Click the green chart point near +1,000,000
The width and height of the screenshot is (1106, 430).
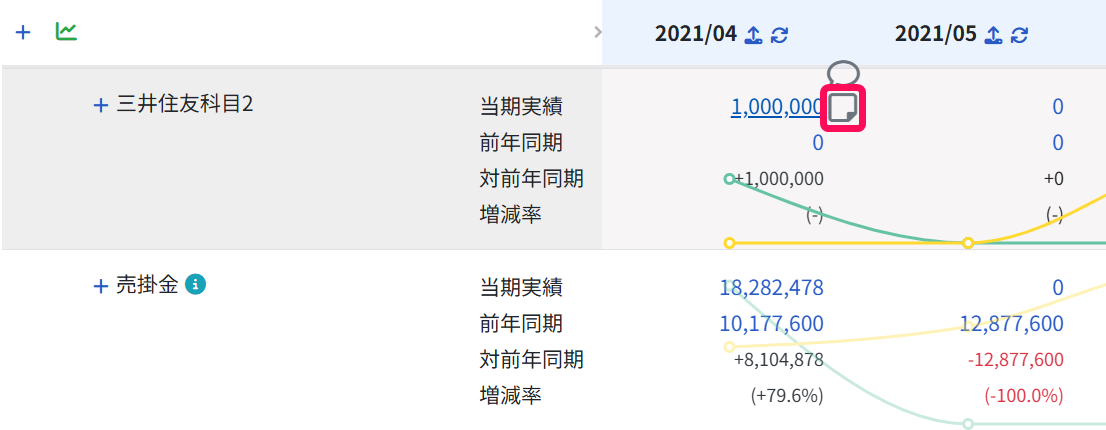pyautogui.click(x=729, y=179)
